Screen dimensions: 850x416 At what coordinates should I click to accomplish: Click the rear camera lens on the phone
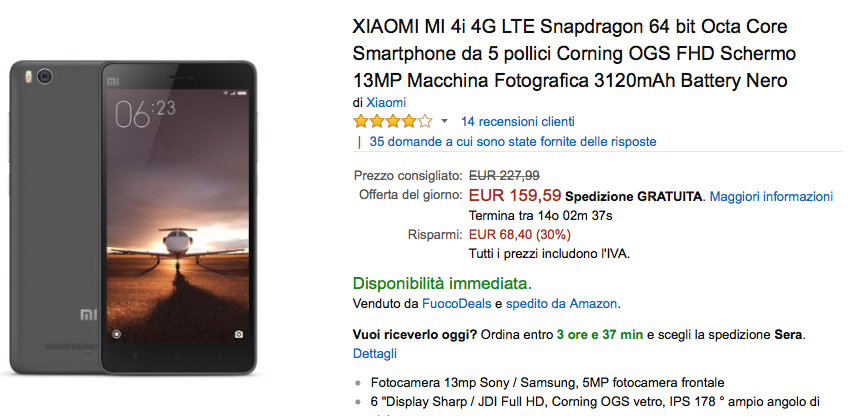pyautogui.click(x=45, y=76)
